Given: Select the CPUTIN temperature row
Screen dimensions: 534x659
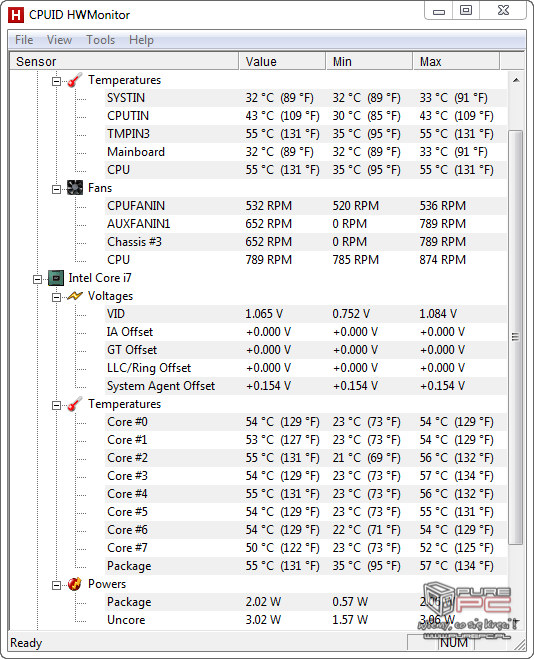Looking at the screenshot, I should pyautogui.click(x=305, y=116).
